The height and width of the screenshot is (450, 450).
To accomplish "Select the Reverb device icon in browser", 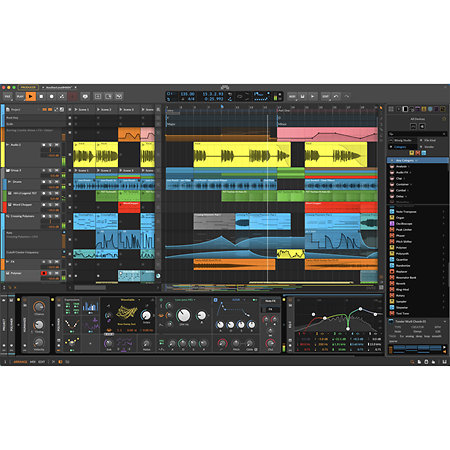I will 392,283.
